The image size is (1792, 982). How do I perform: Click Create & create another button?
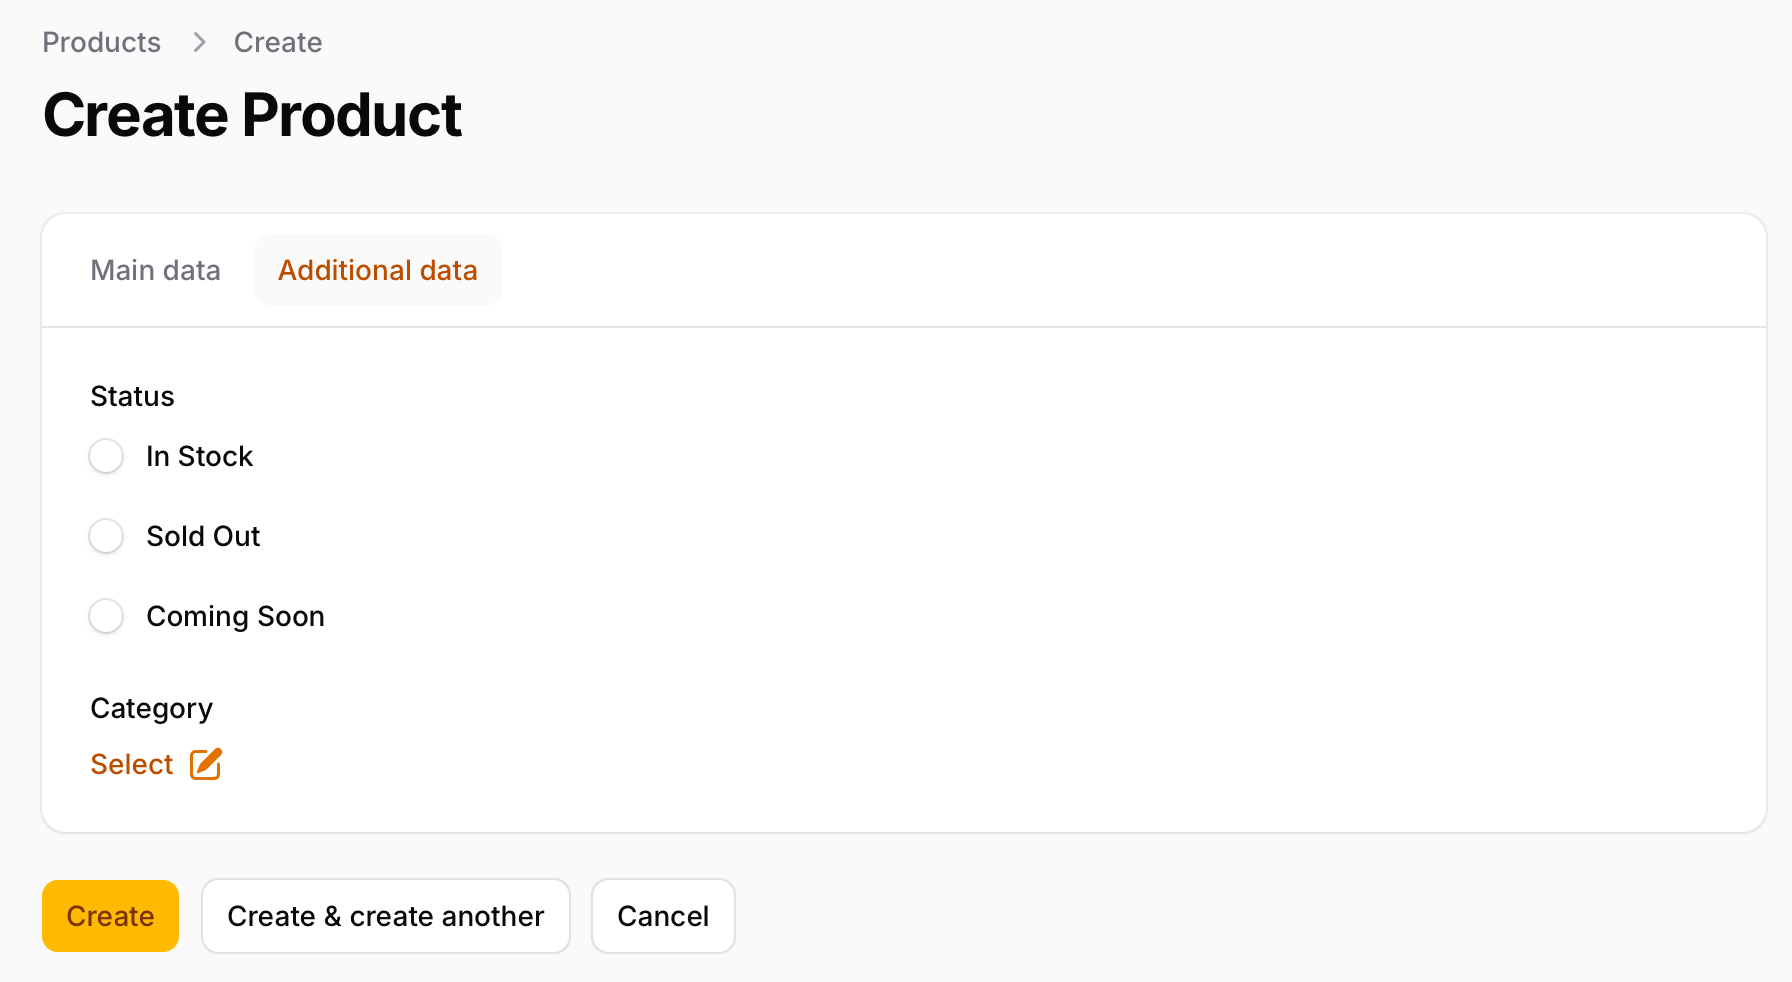coord(386,916)
